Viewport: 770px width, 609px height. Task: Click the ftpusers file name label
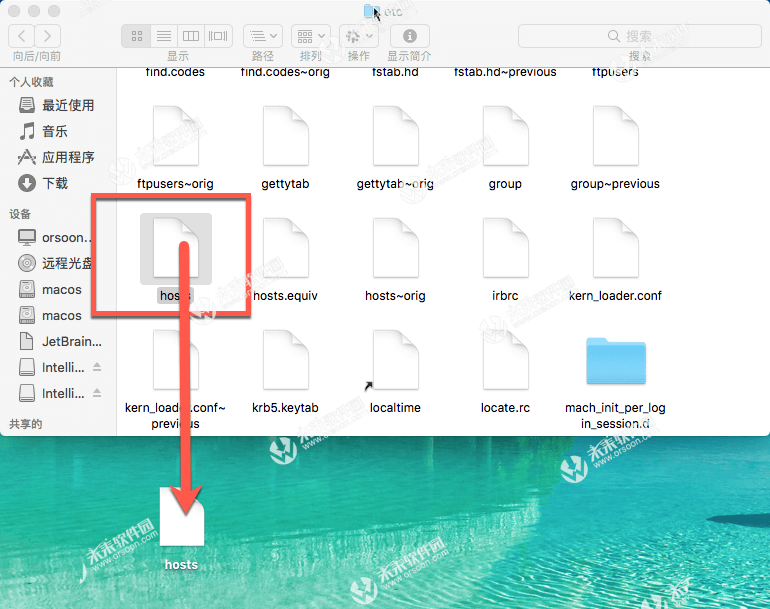(615, 72)
